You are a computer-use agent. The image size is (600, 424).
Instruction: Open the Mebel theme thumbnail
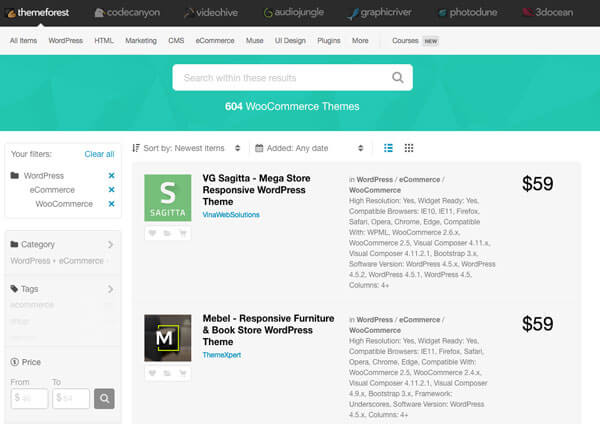tap(168, 338)
